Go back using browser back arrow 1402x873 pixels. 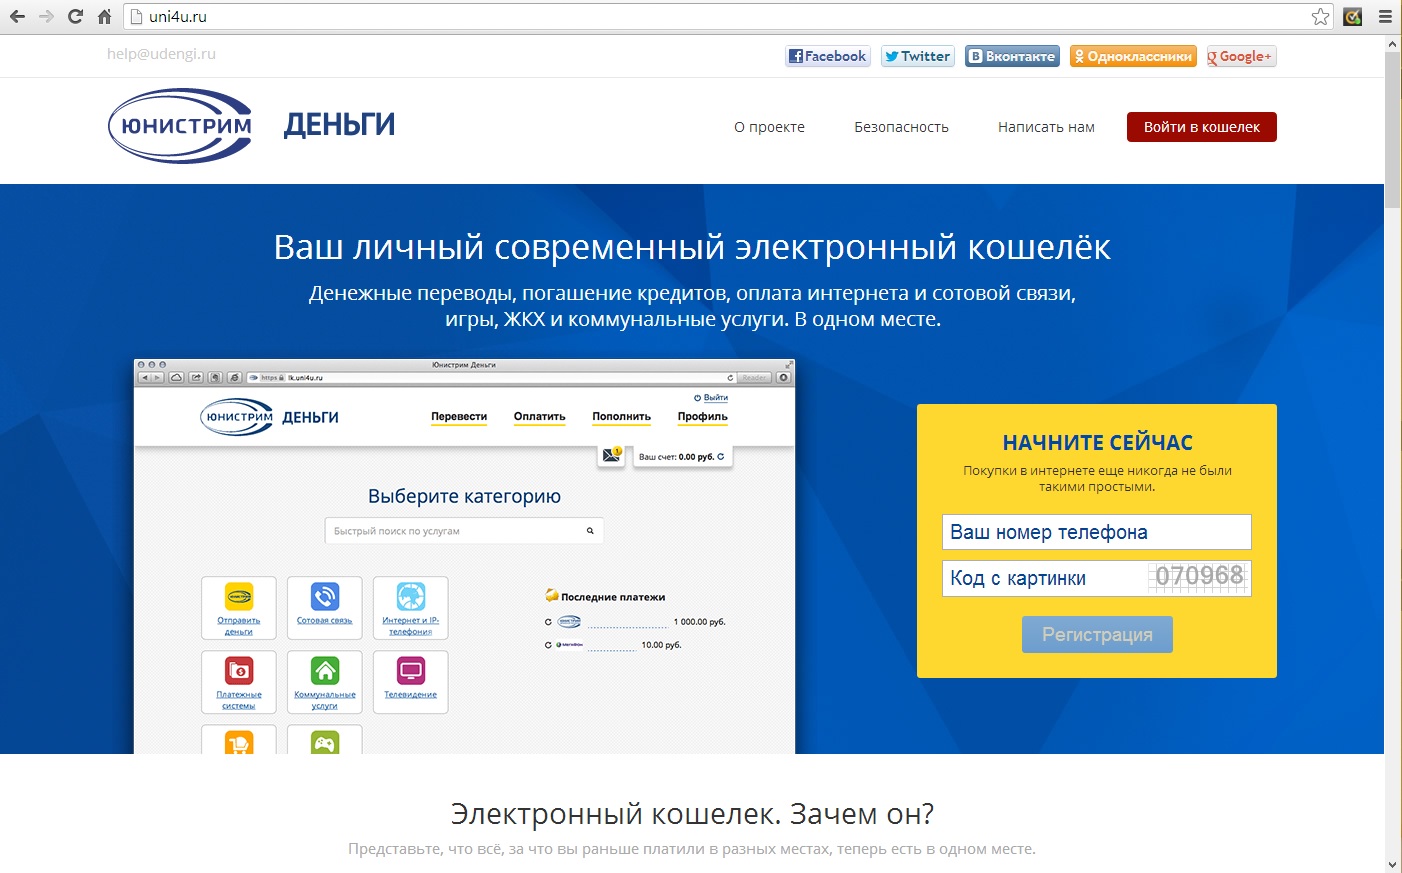(x=17, y=16)
